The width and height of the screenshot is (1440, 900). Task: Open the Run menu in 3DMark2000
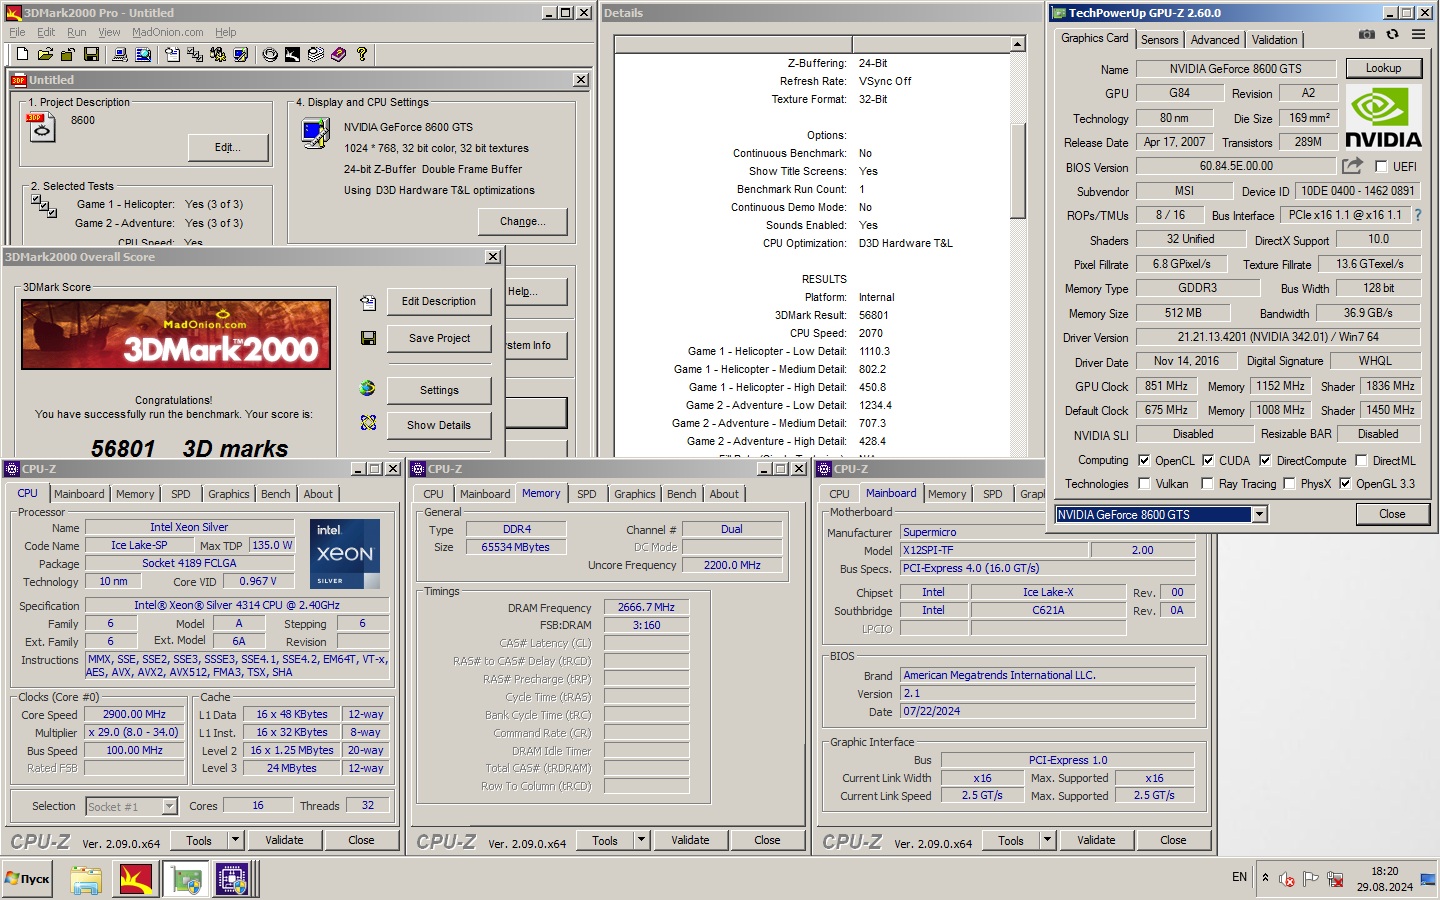click(x=76, y=32)
